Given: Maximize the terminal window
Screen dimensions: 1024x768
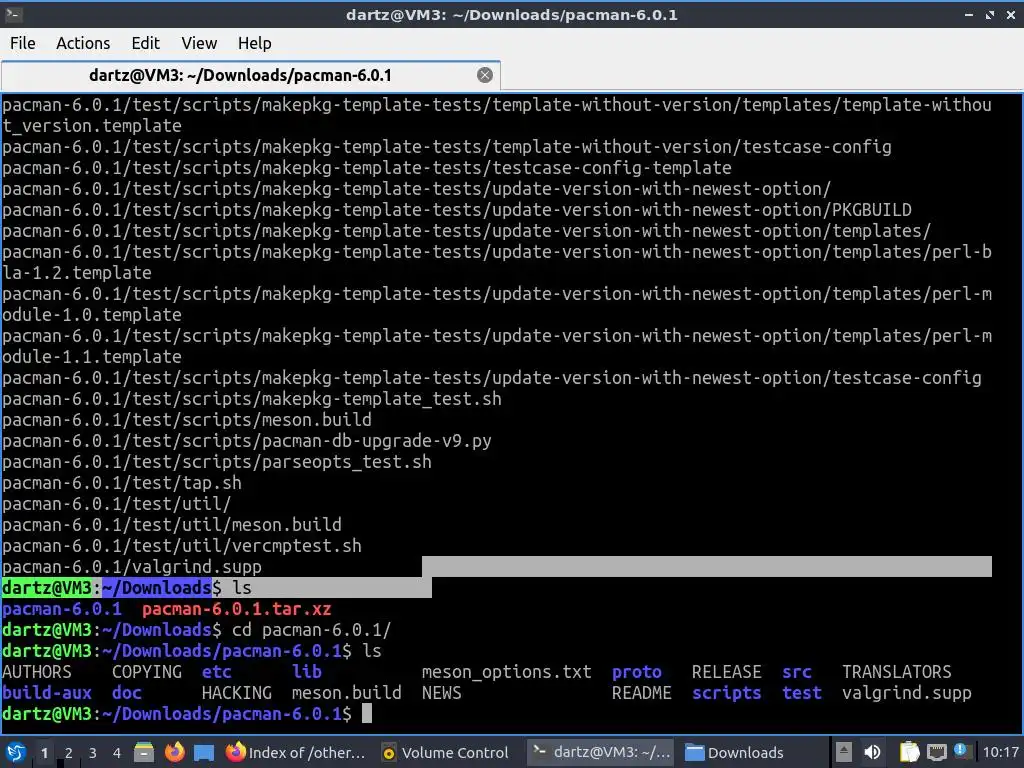Looking at the screenshot, I should [x=990, y=14].
